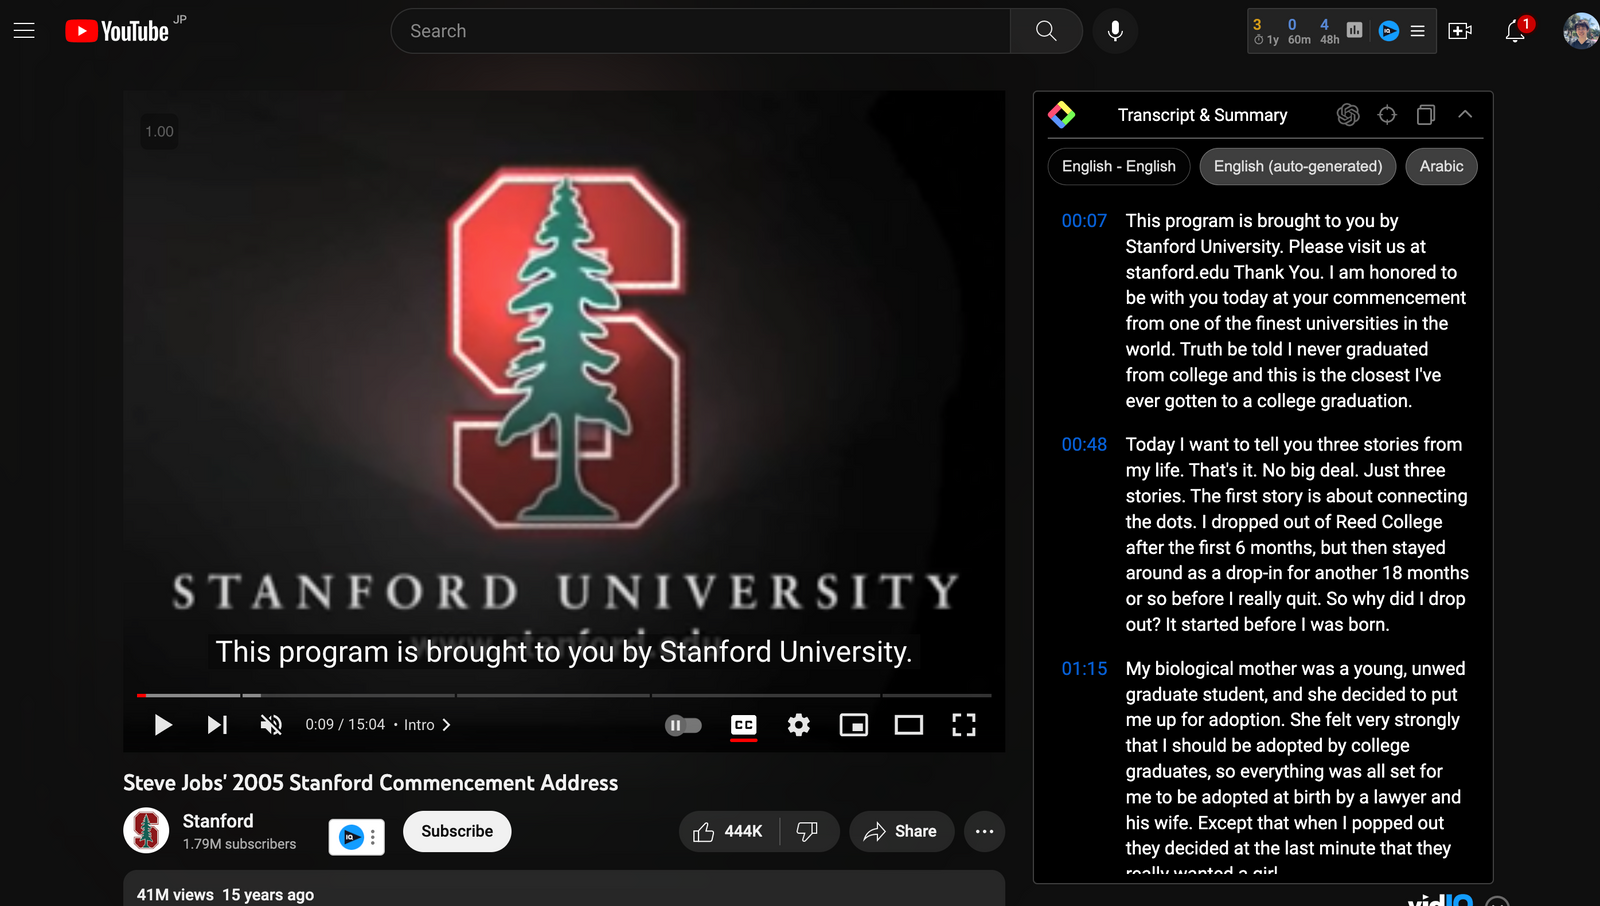Image resolution: width=1600 pixels, height=906 pixels.
Task: Click transcript paragraph starting 'My biological mother'
Action: [1295, 770]
